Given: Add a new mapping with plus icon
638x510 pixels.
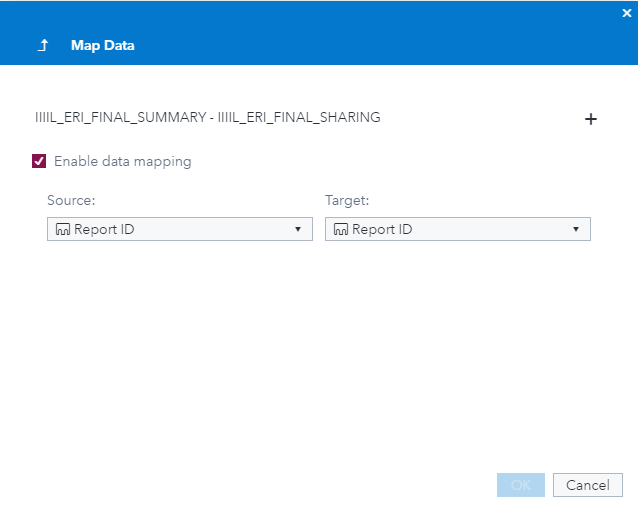Looking at the screenshot, I should 591,119.
